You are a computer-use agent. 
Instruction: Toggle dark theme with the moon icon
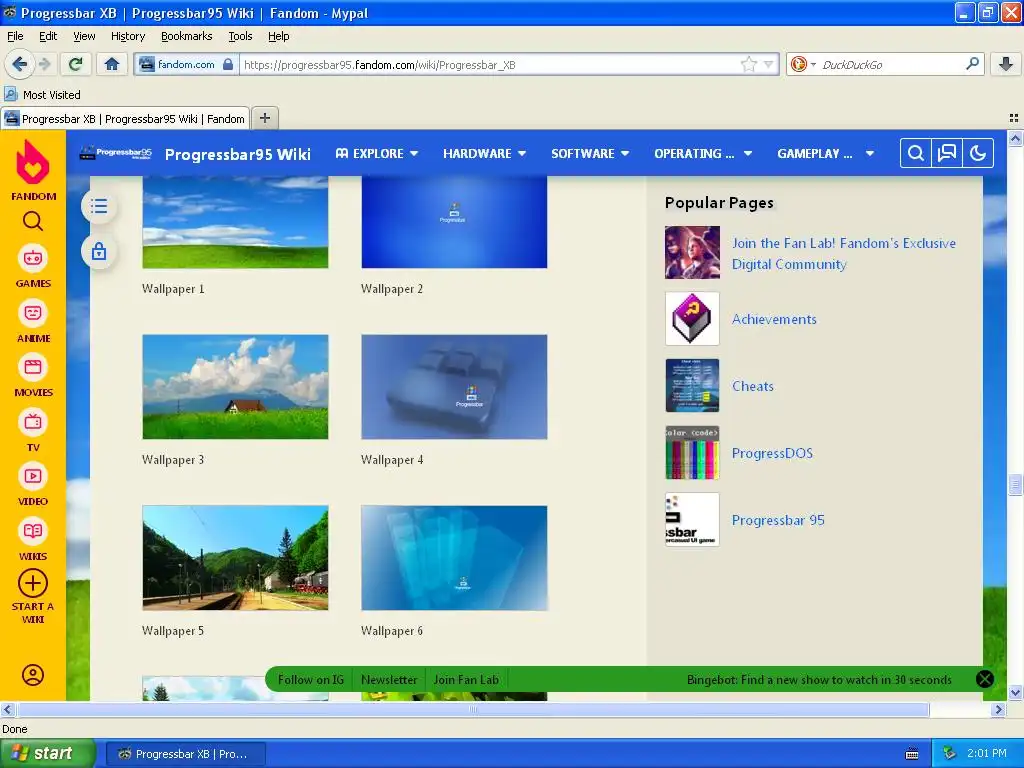pyautogui.click(x=978, y=153)
